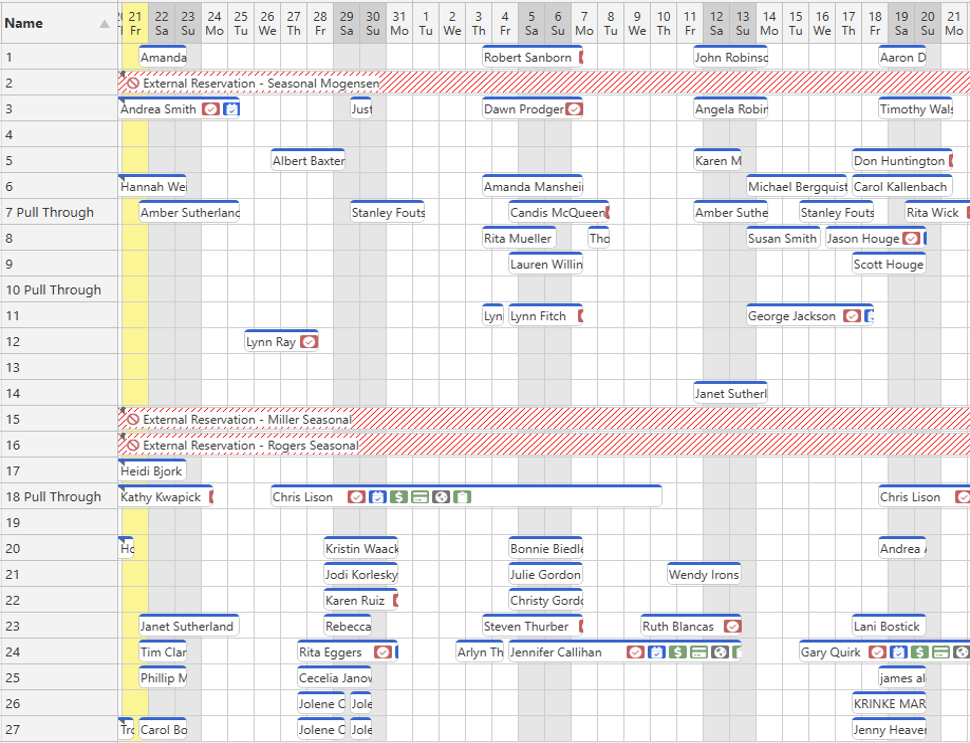Select Cecelia Janov reservation on site 25
This screenshot has width=970, height=743.
tap(335, 678)
